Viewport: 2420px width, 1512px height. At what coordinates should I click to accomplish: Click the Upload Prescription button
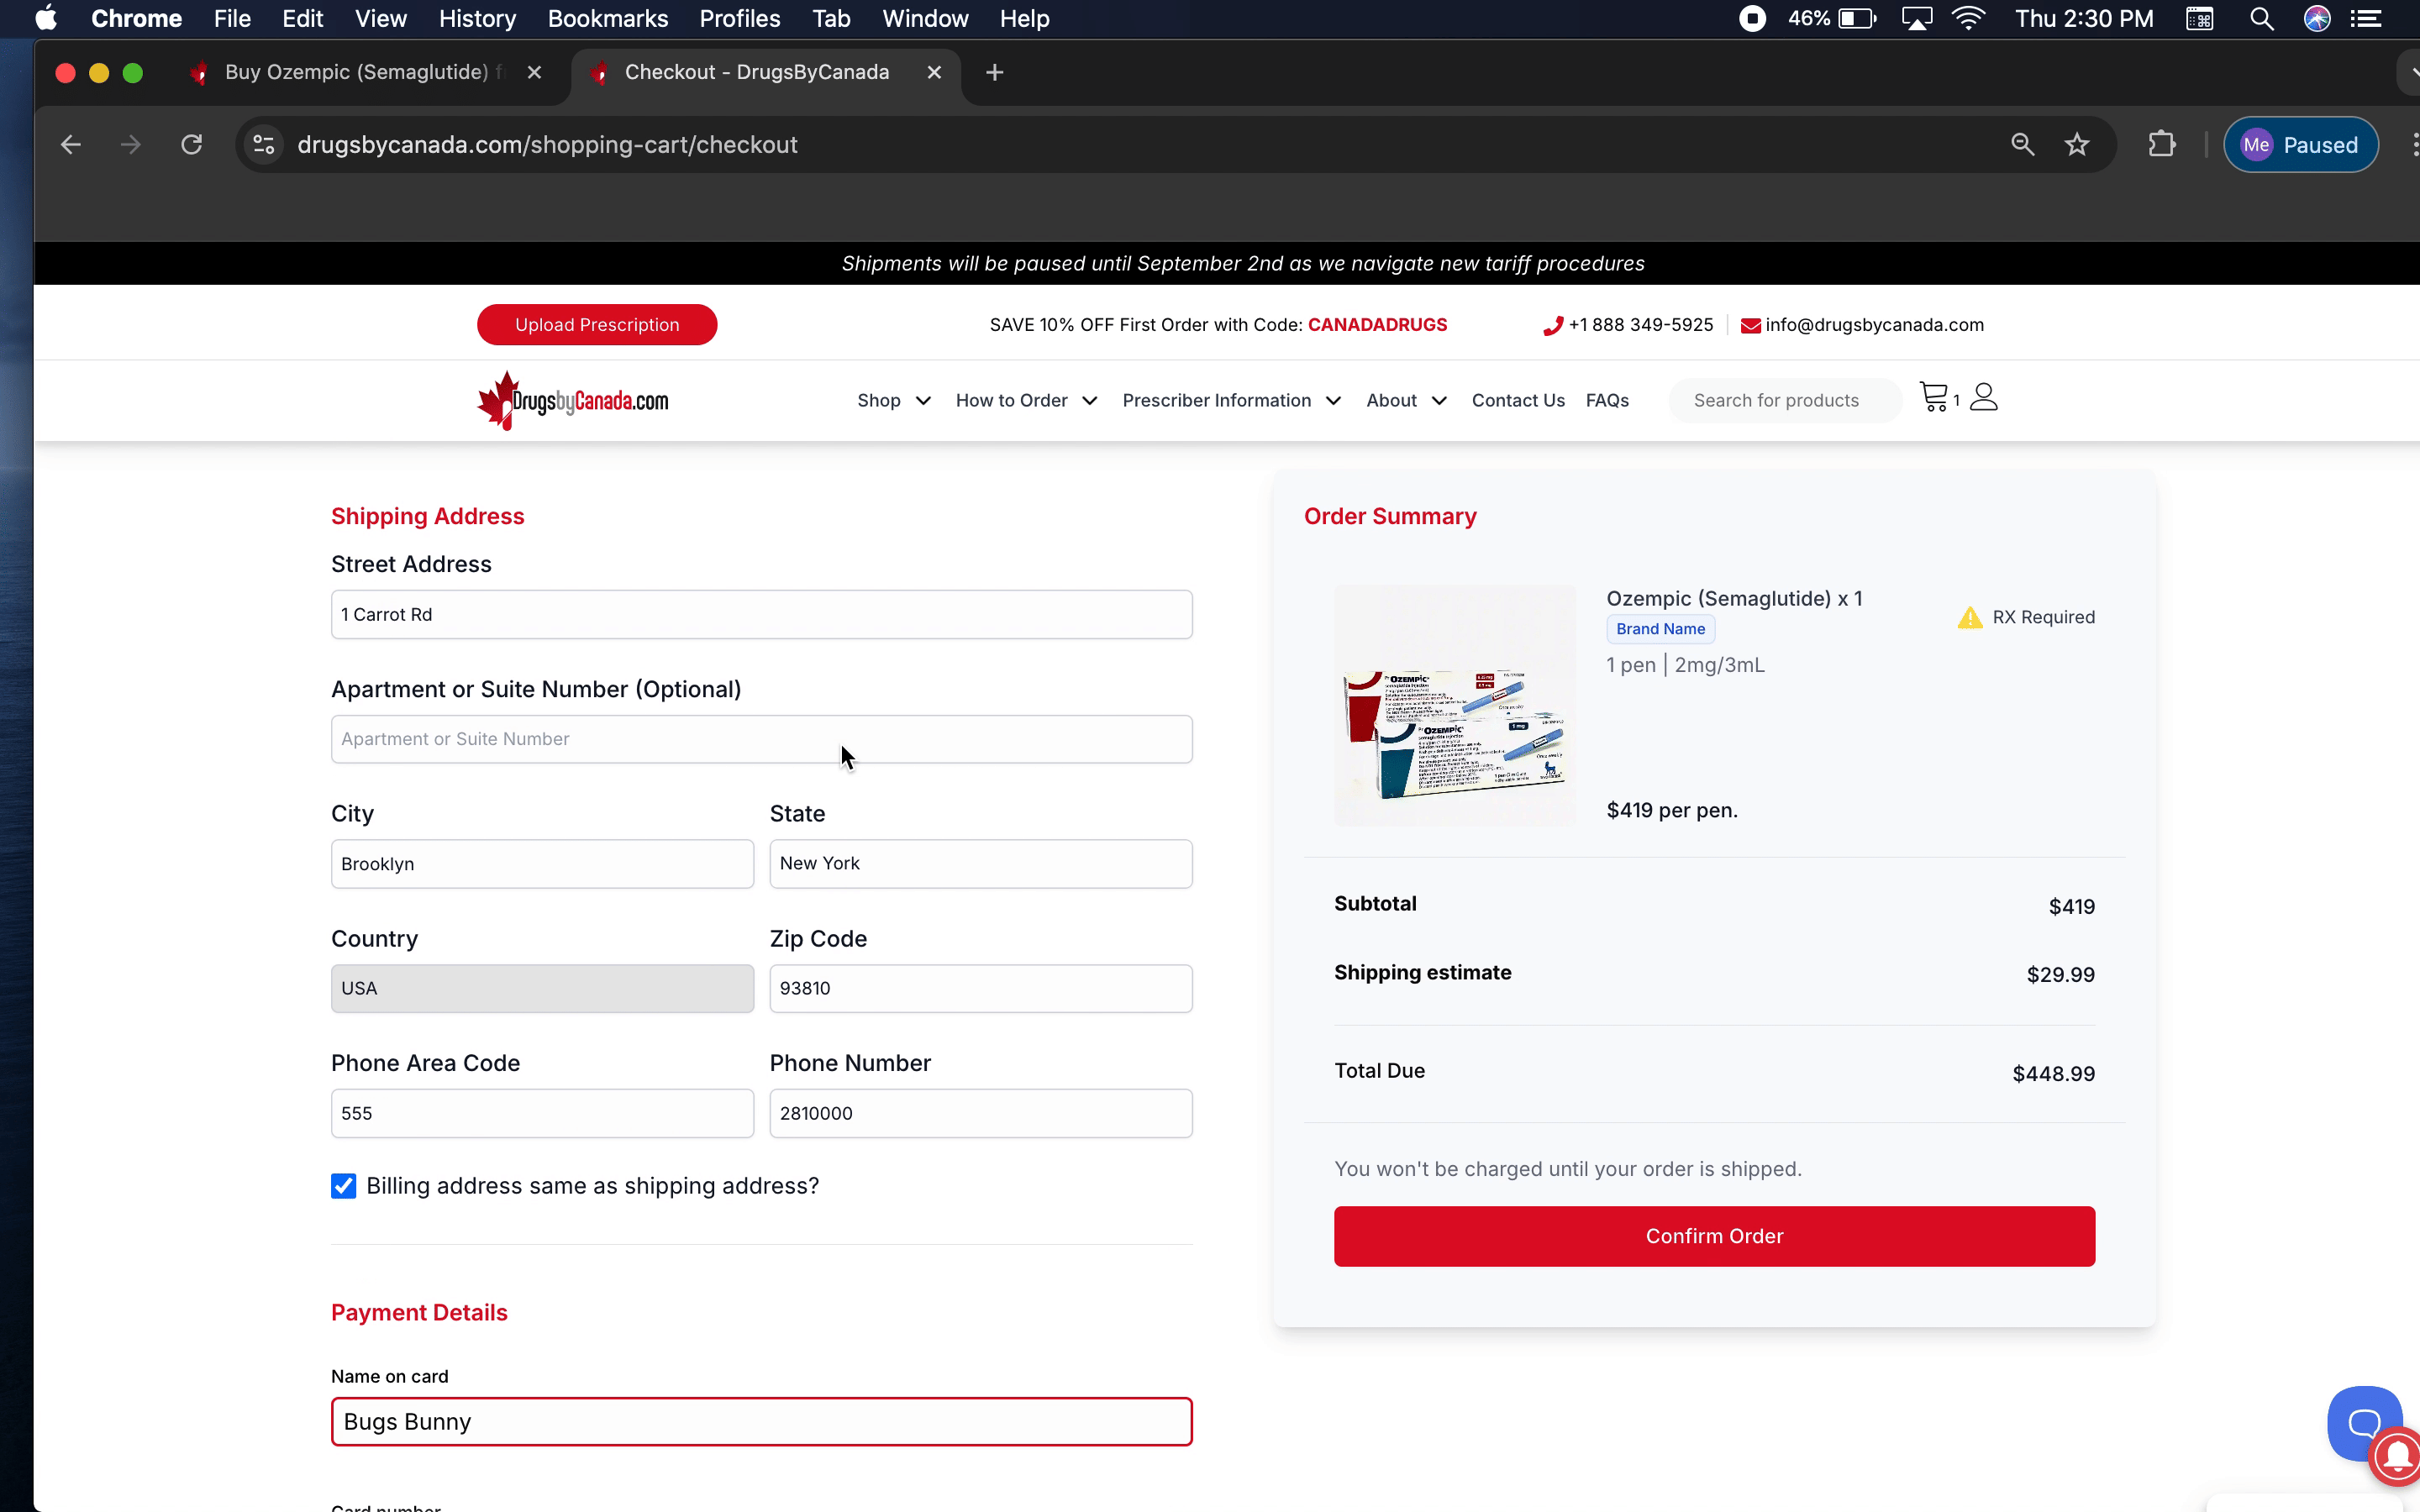(x=597, y=325)
